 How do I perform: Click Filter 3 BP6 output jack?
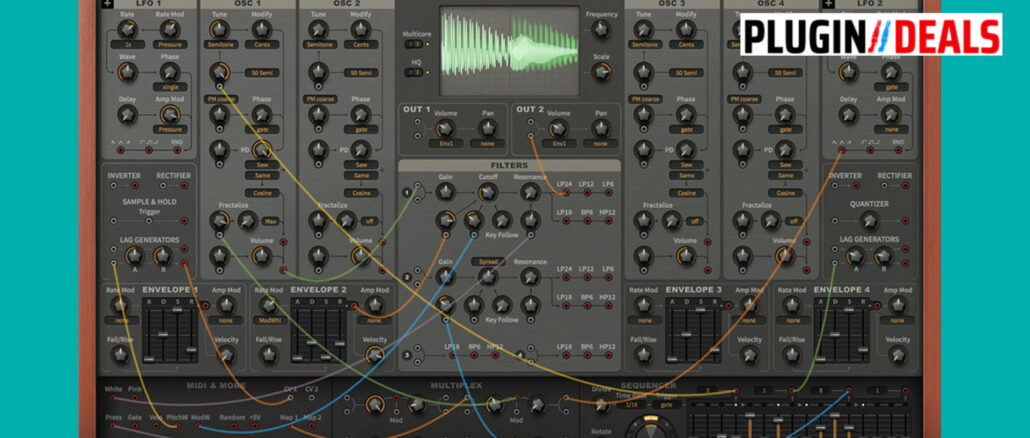475,355
